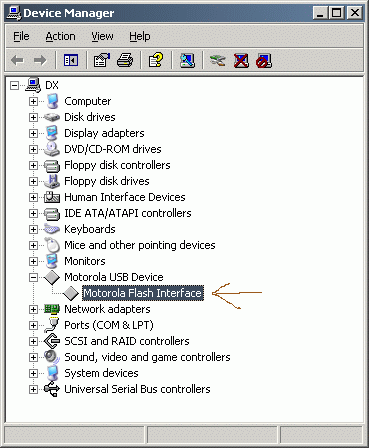Screen dimensions: 369x448
Task: Click the Human Interface Devices icon
Action: pos(52,197)
